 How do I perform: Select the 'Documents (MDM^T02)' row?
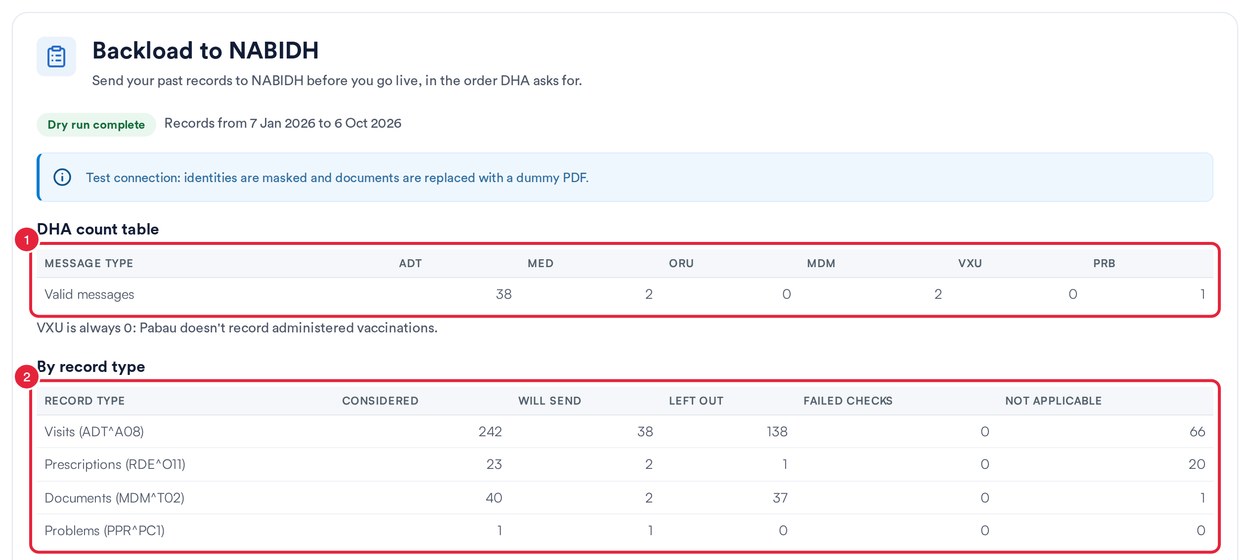tap(625, 498)
